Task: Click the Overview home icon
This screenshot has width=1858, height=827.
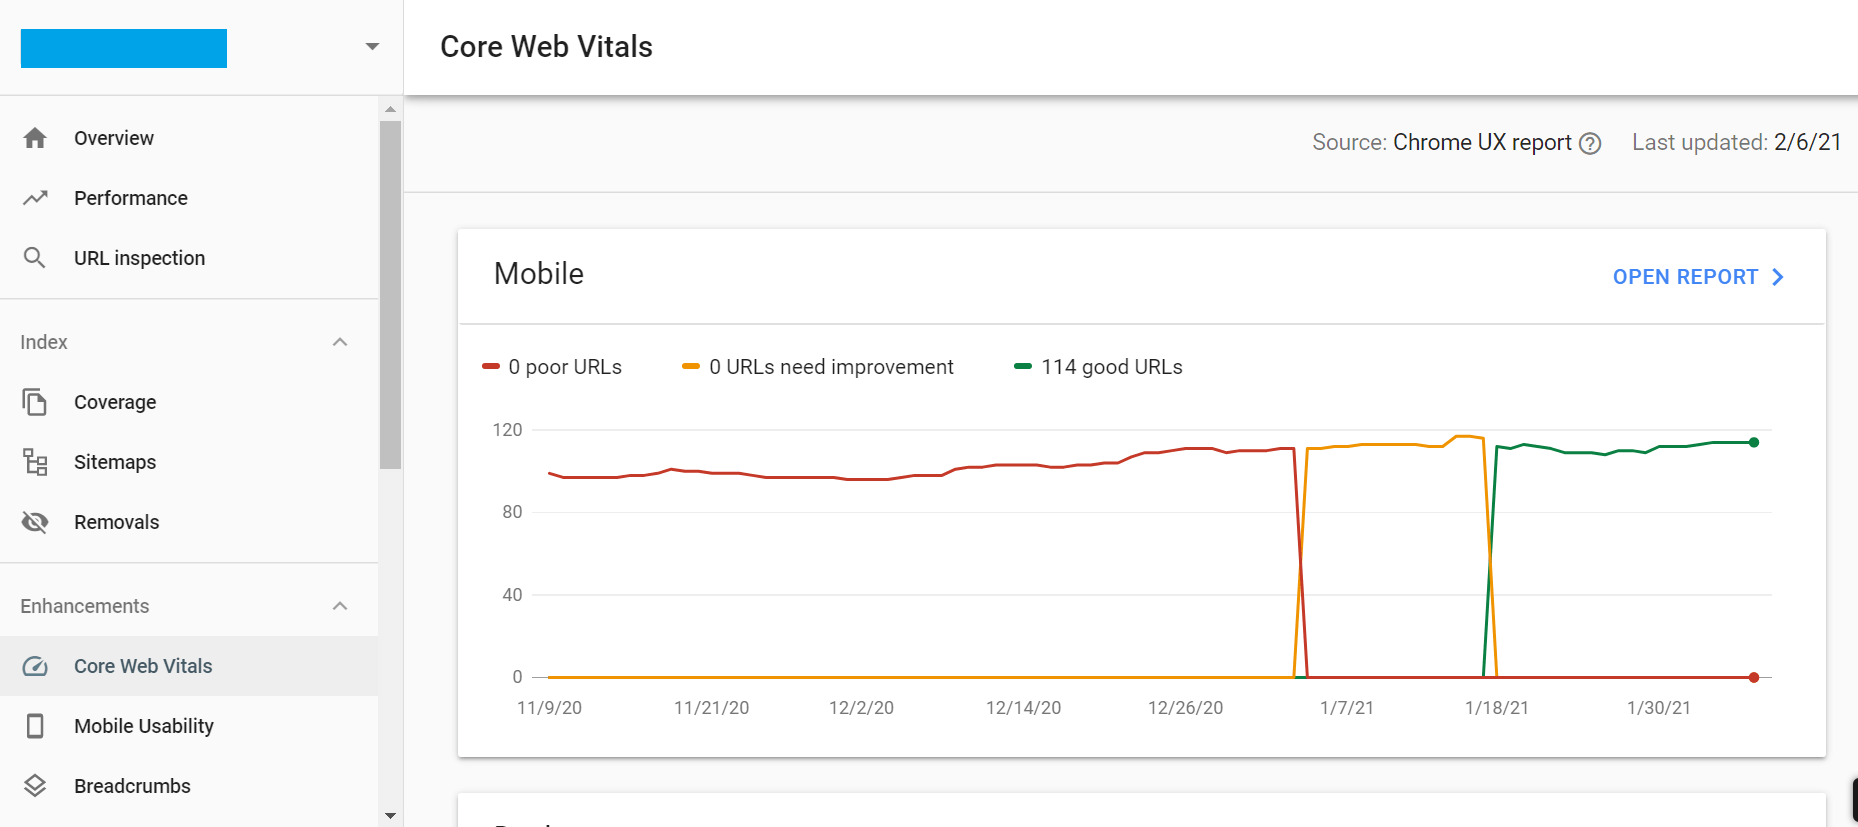Action: 35,138
